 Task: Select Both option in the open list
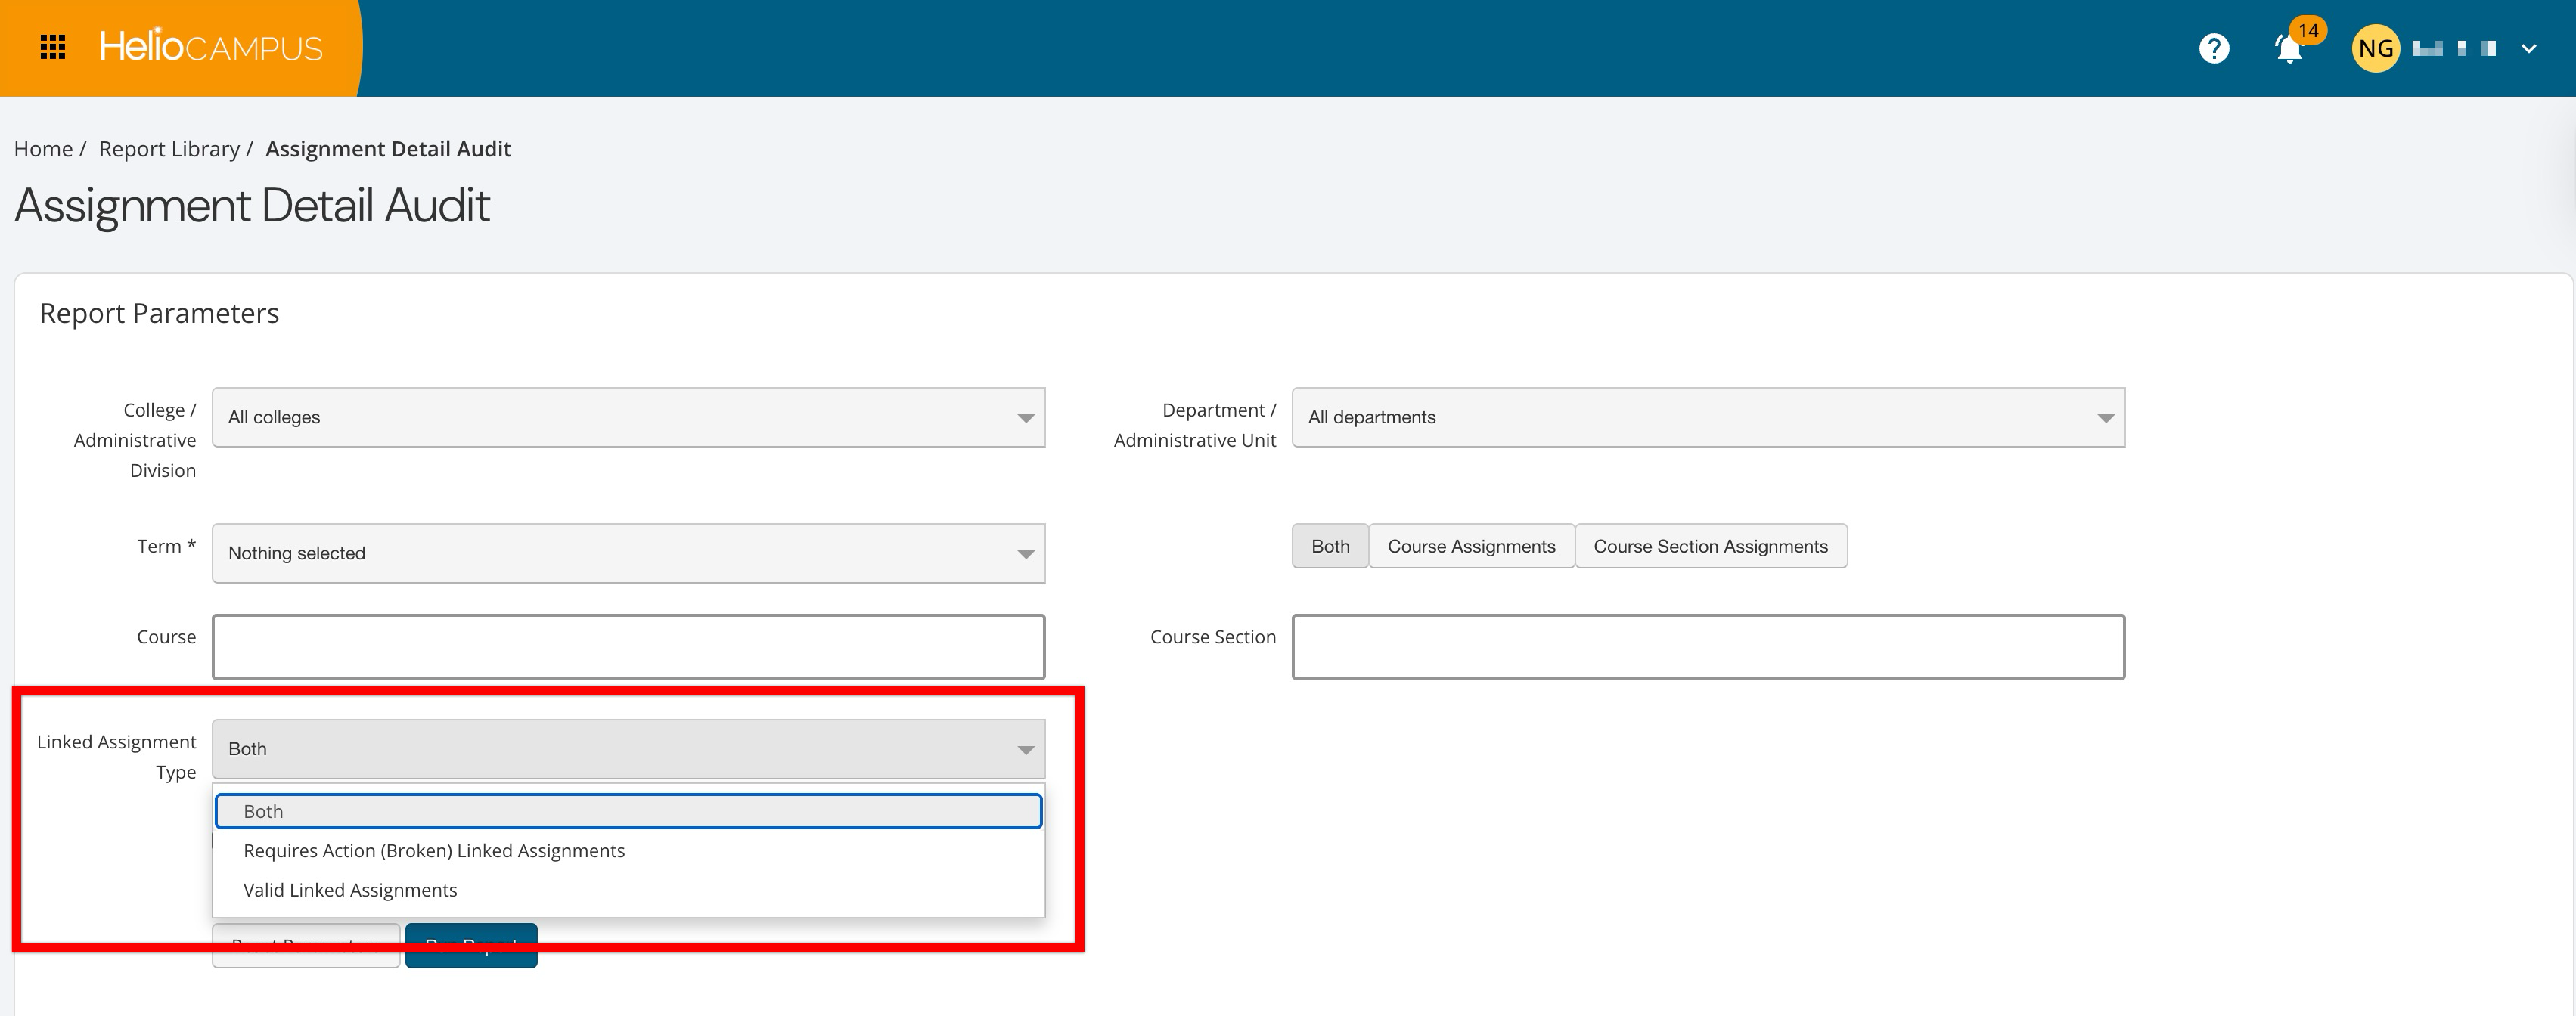pos(628,811)
